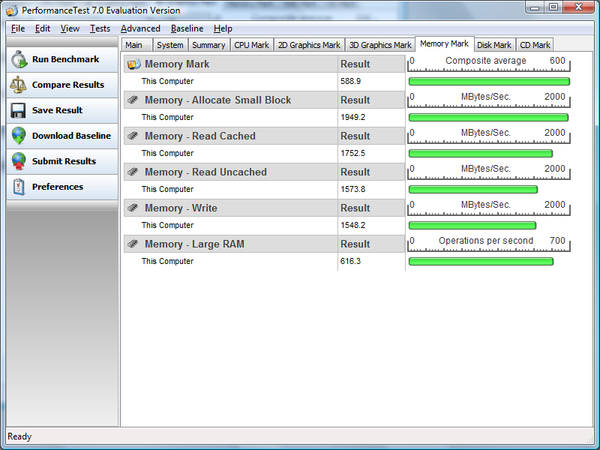Click the Memory Mark header icon
Viewport: 600px width, 450px height.
pos(133,64)
